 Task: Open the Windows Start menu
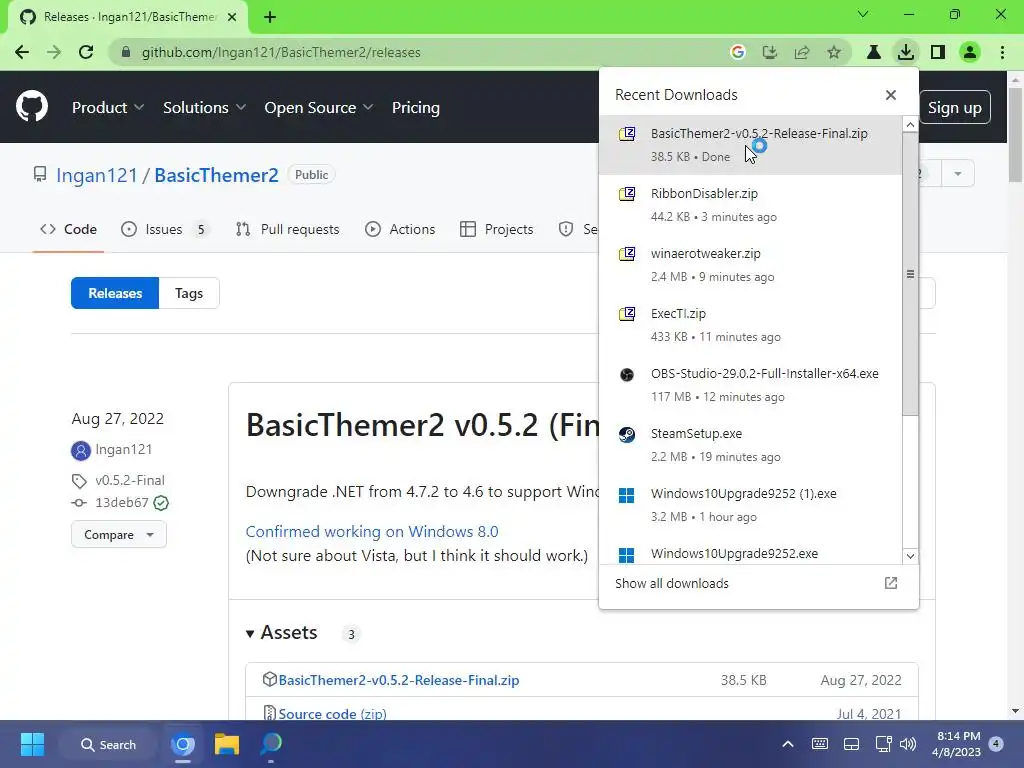(32, 744)
